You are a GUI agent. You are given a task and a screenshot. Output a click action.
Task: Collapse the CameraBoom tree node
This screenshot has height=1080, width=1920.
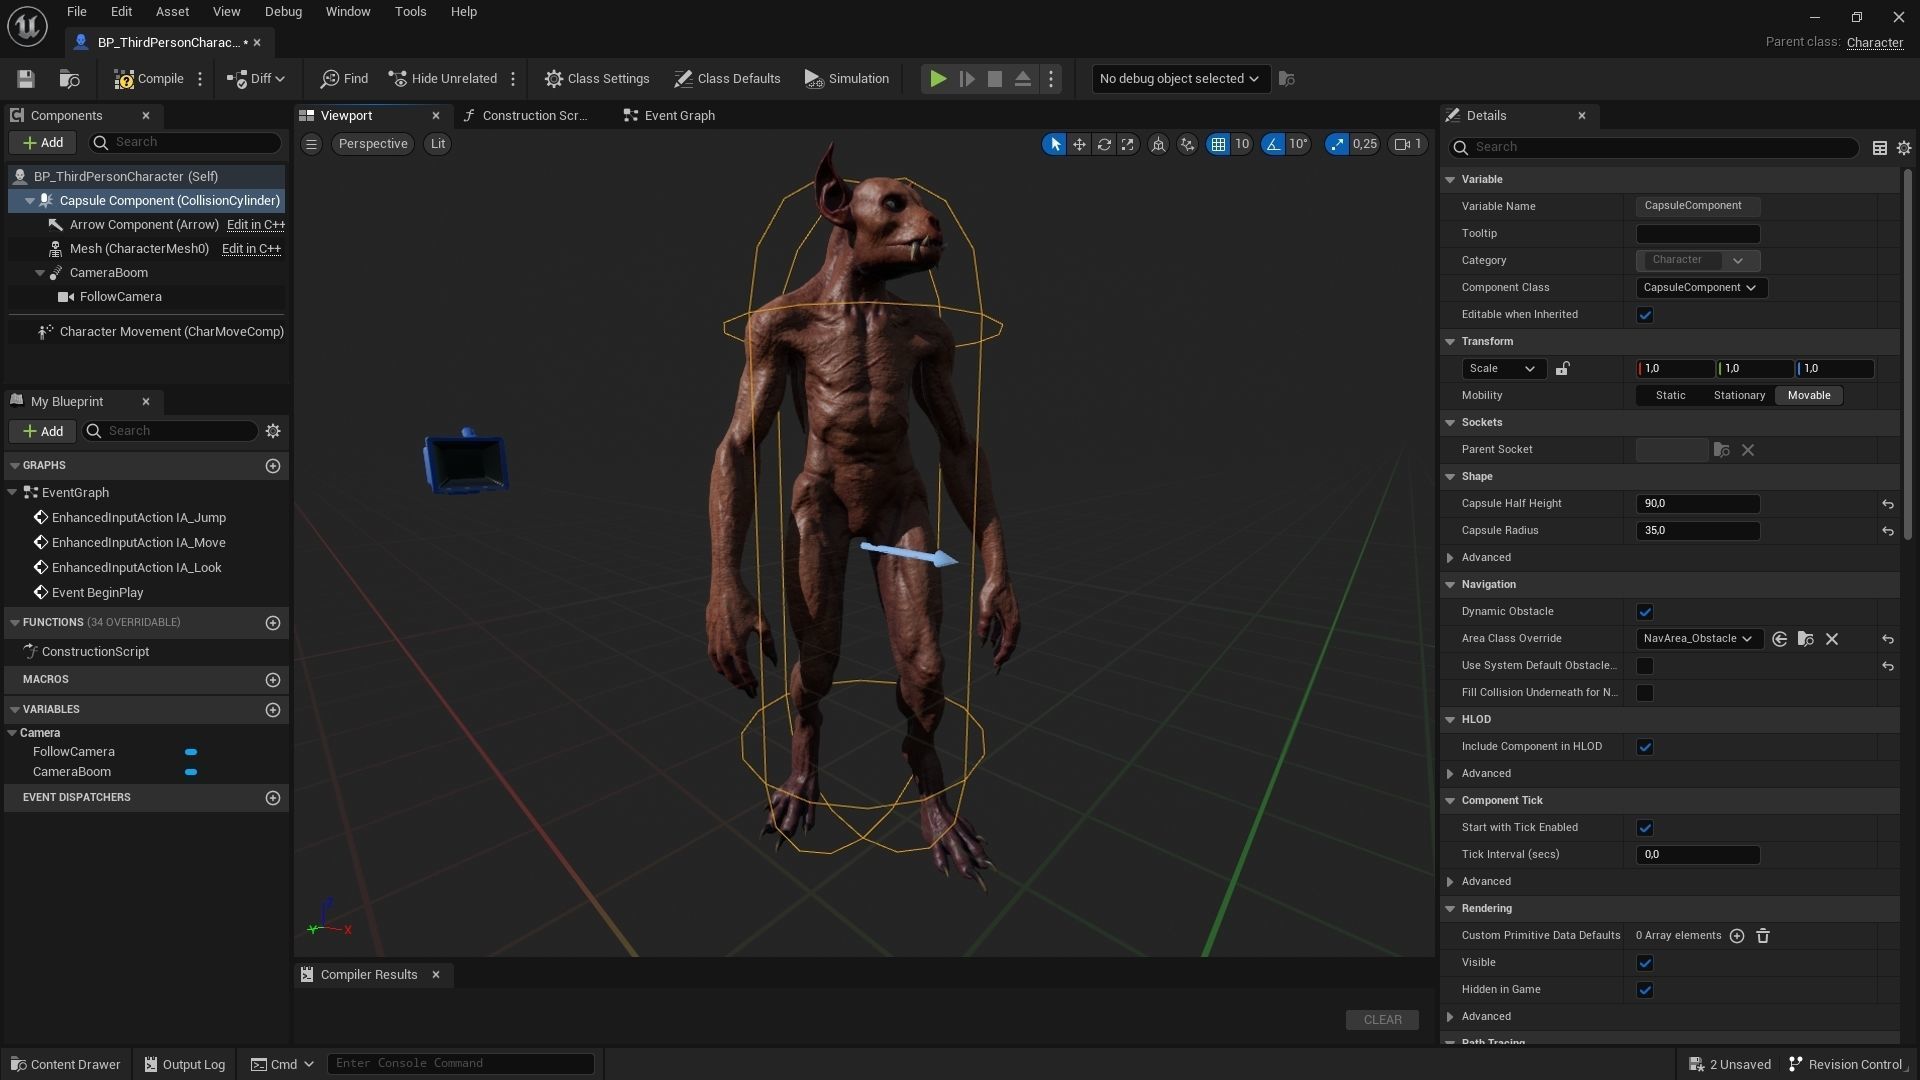tap(40, 273)
